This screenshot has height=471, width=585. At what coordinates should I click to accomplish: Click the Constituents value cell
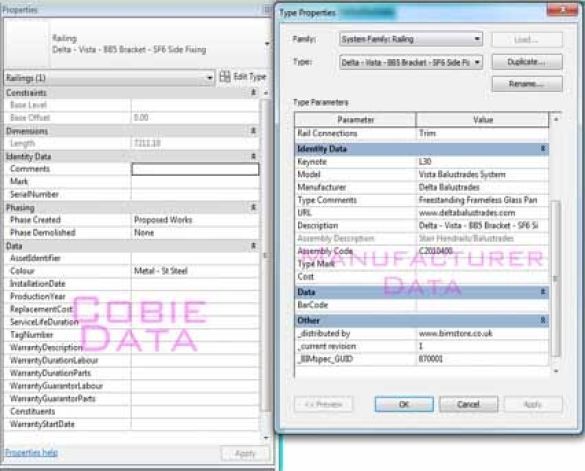click(x=195, y=411)
